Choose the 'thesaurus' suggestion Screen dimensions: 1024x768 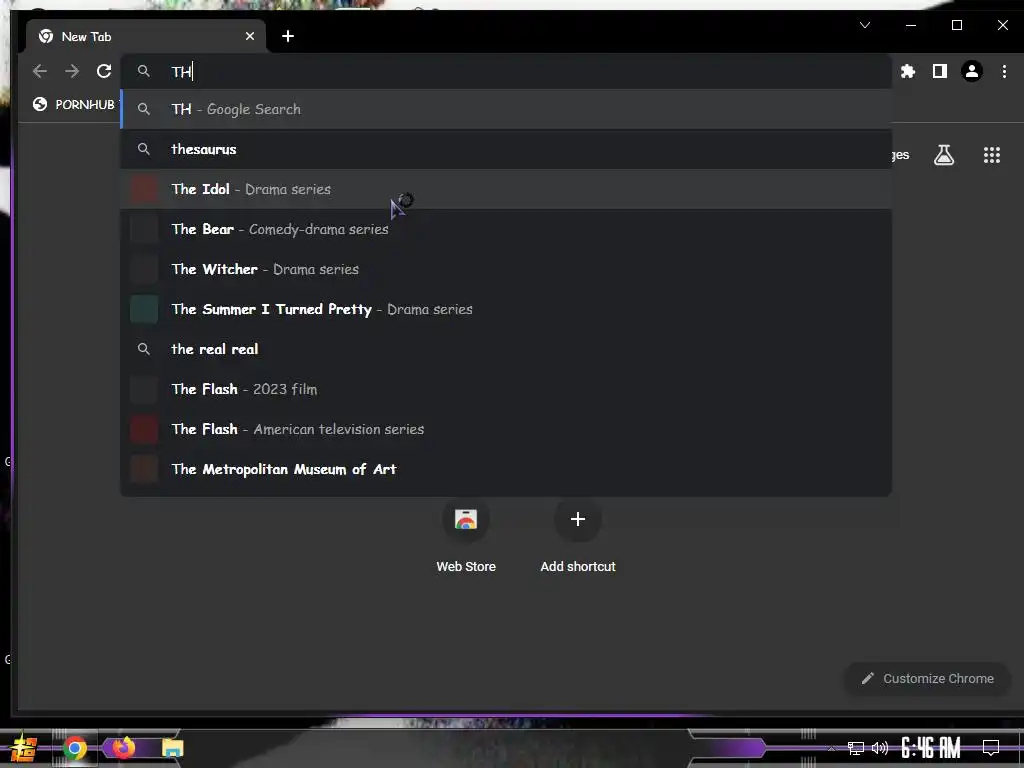tap(506, 149)
